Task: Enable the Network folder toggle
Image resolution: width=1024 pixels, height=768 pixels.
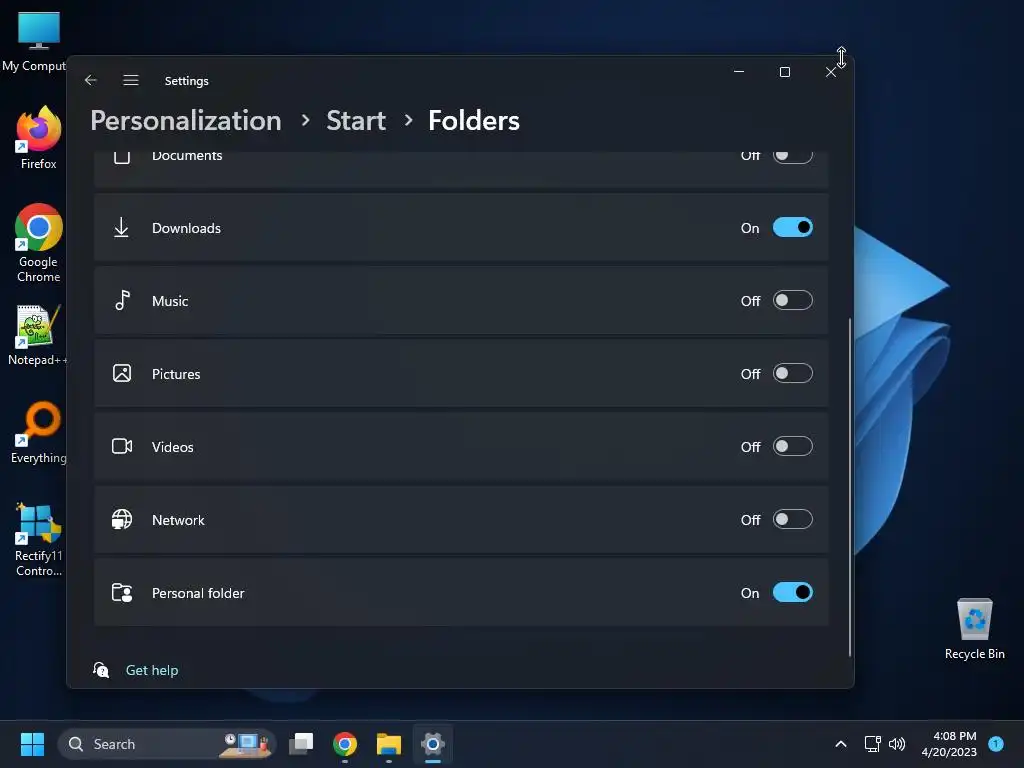Action: pyautogui.click(x=792, y=519)
